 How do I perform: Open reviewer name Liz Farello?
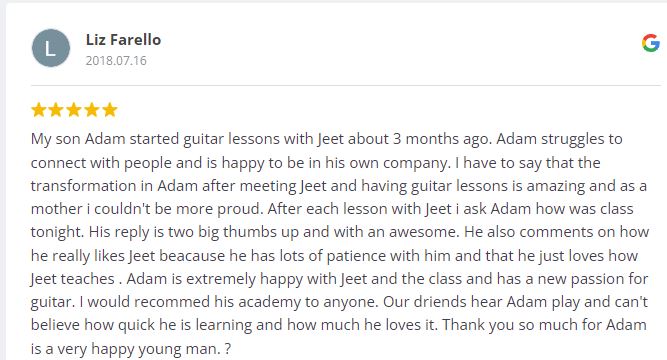pos(123,40)
